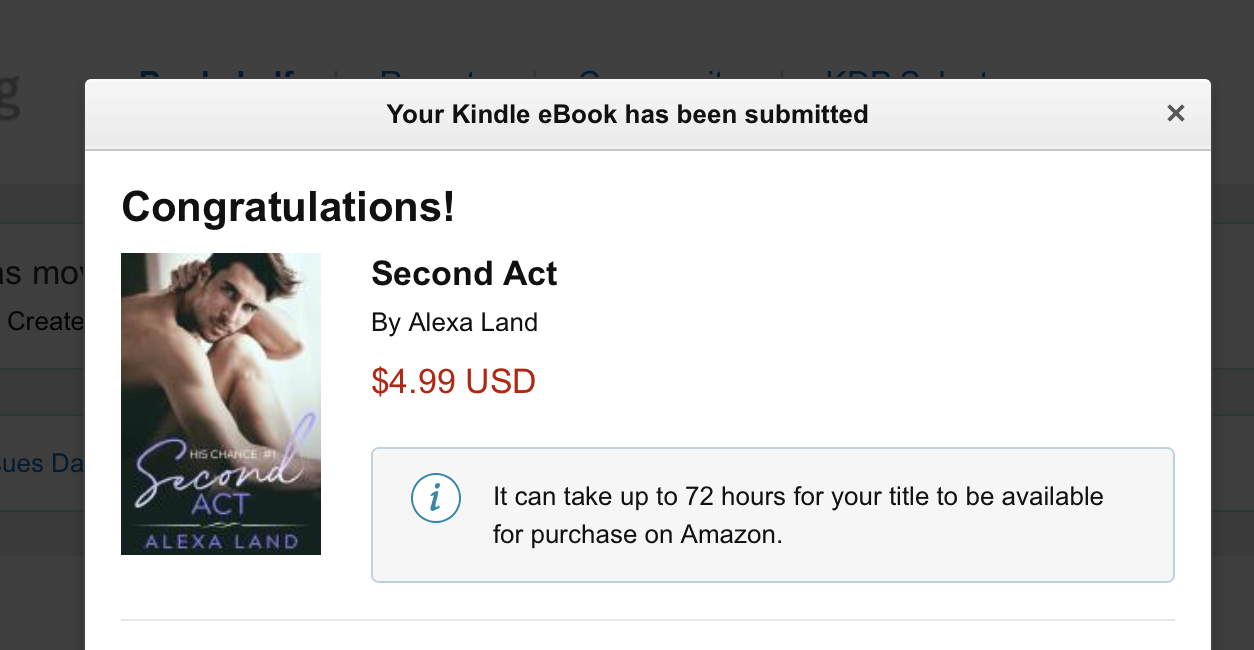Screen dimensions: 1254x650
Task: Click the partially hidden Create text
Action: click(x=45, y=321)
